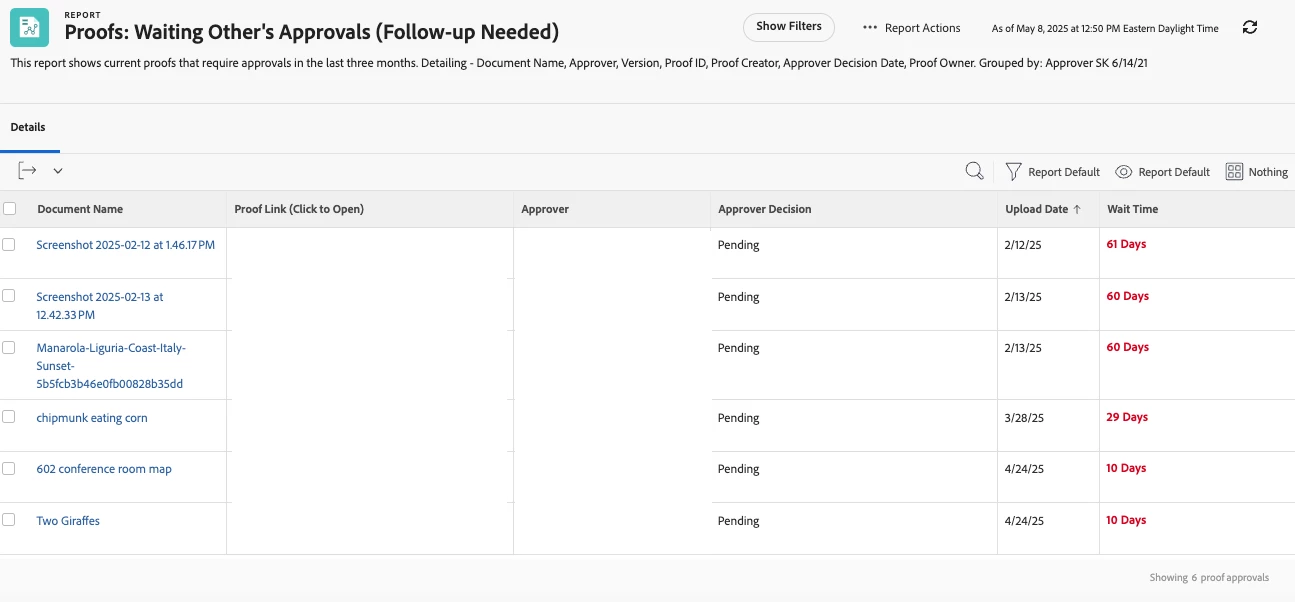Click the Document Name column header
This screenshot has height=602, width=1295.
click(x=80, y=209)
